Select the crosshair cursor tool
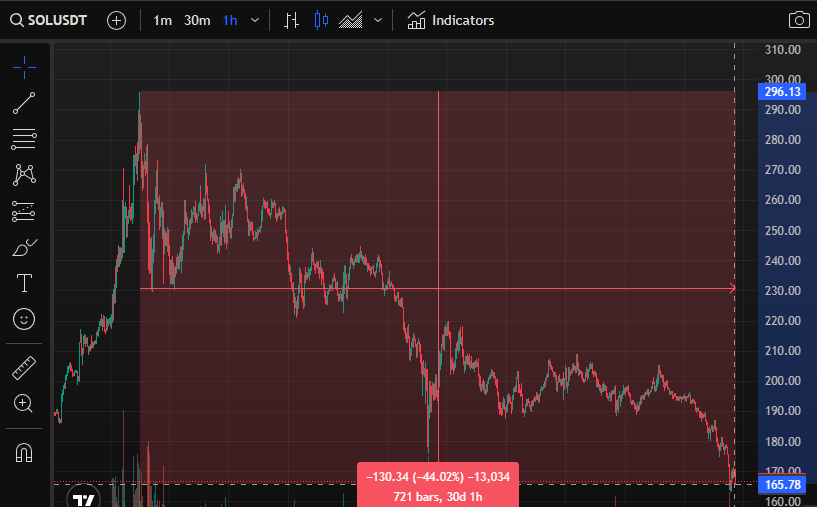The width and height of the screenshot is (817, 507). point(24,67)
